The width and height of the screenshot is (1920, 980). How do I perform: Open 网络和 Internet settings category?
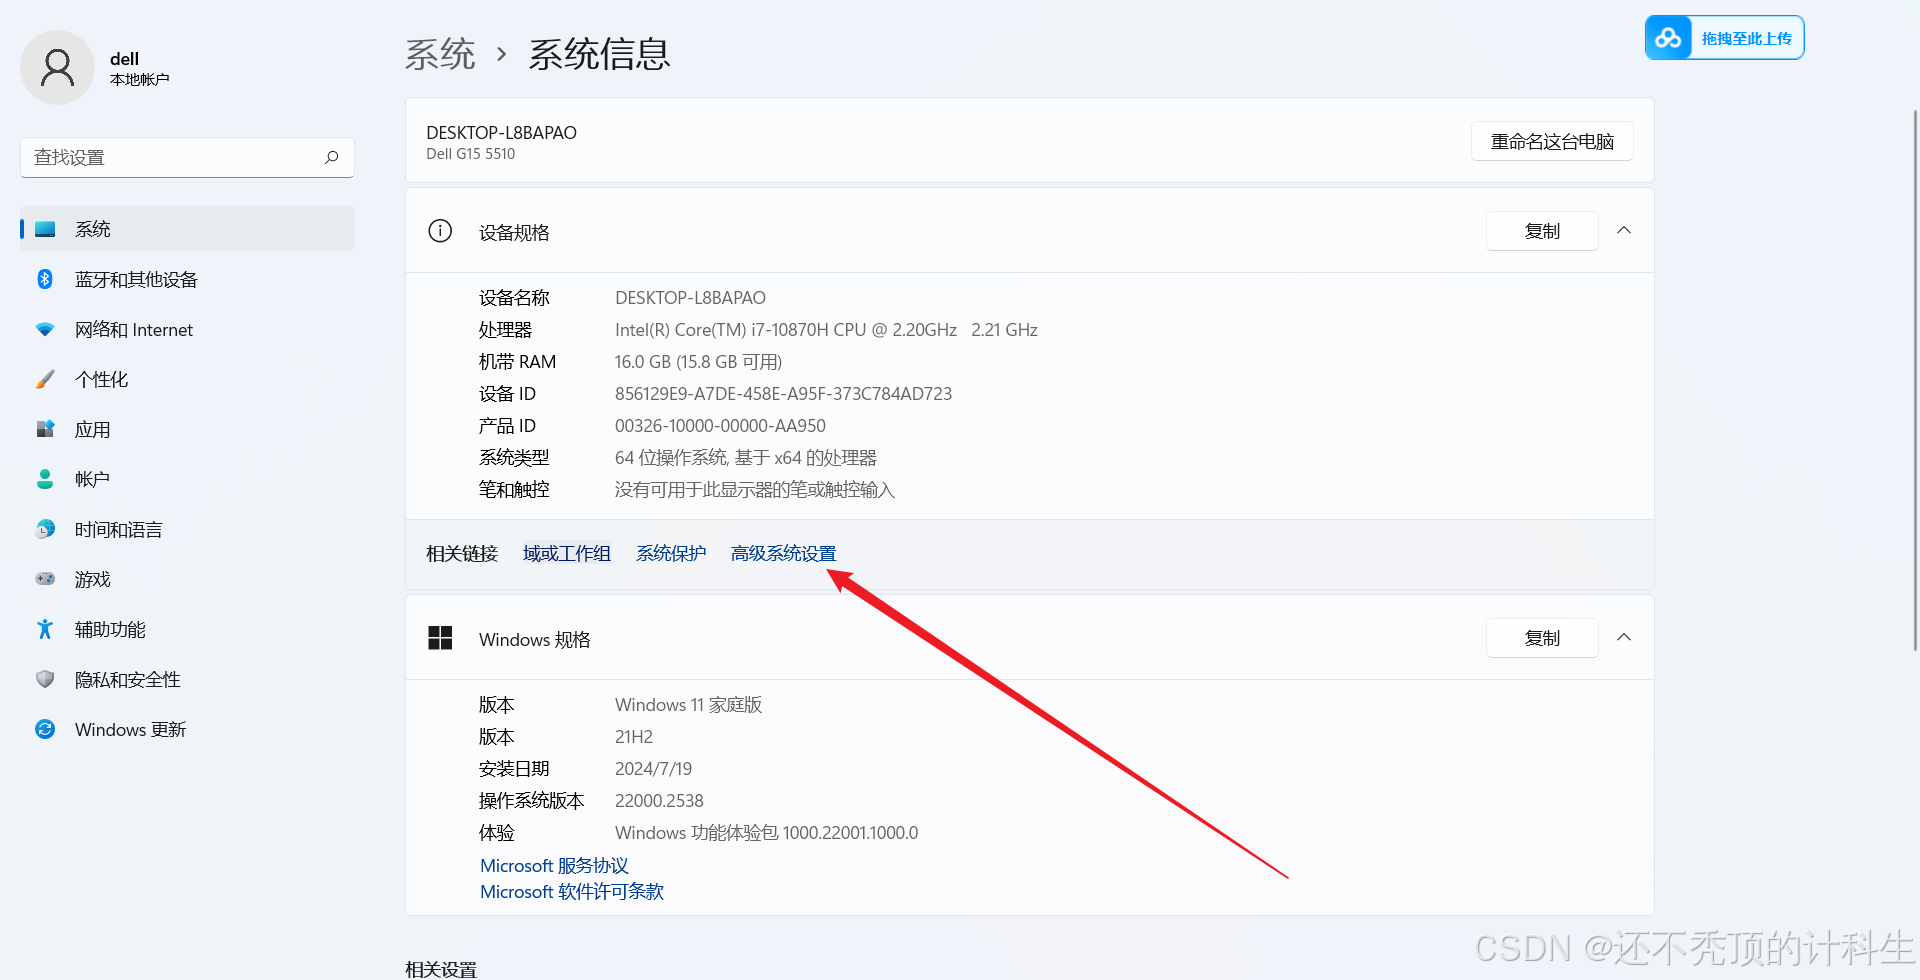pyautogui.click(x=188, y=329)
